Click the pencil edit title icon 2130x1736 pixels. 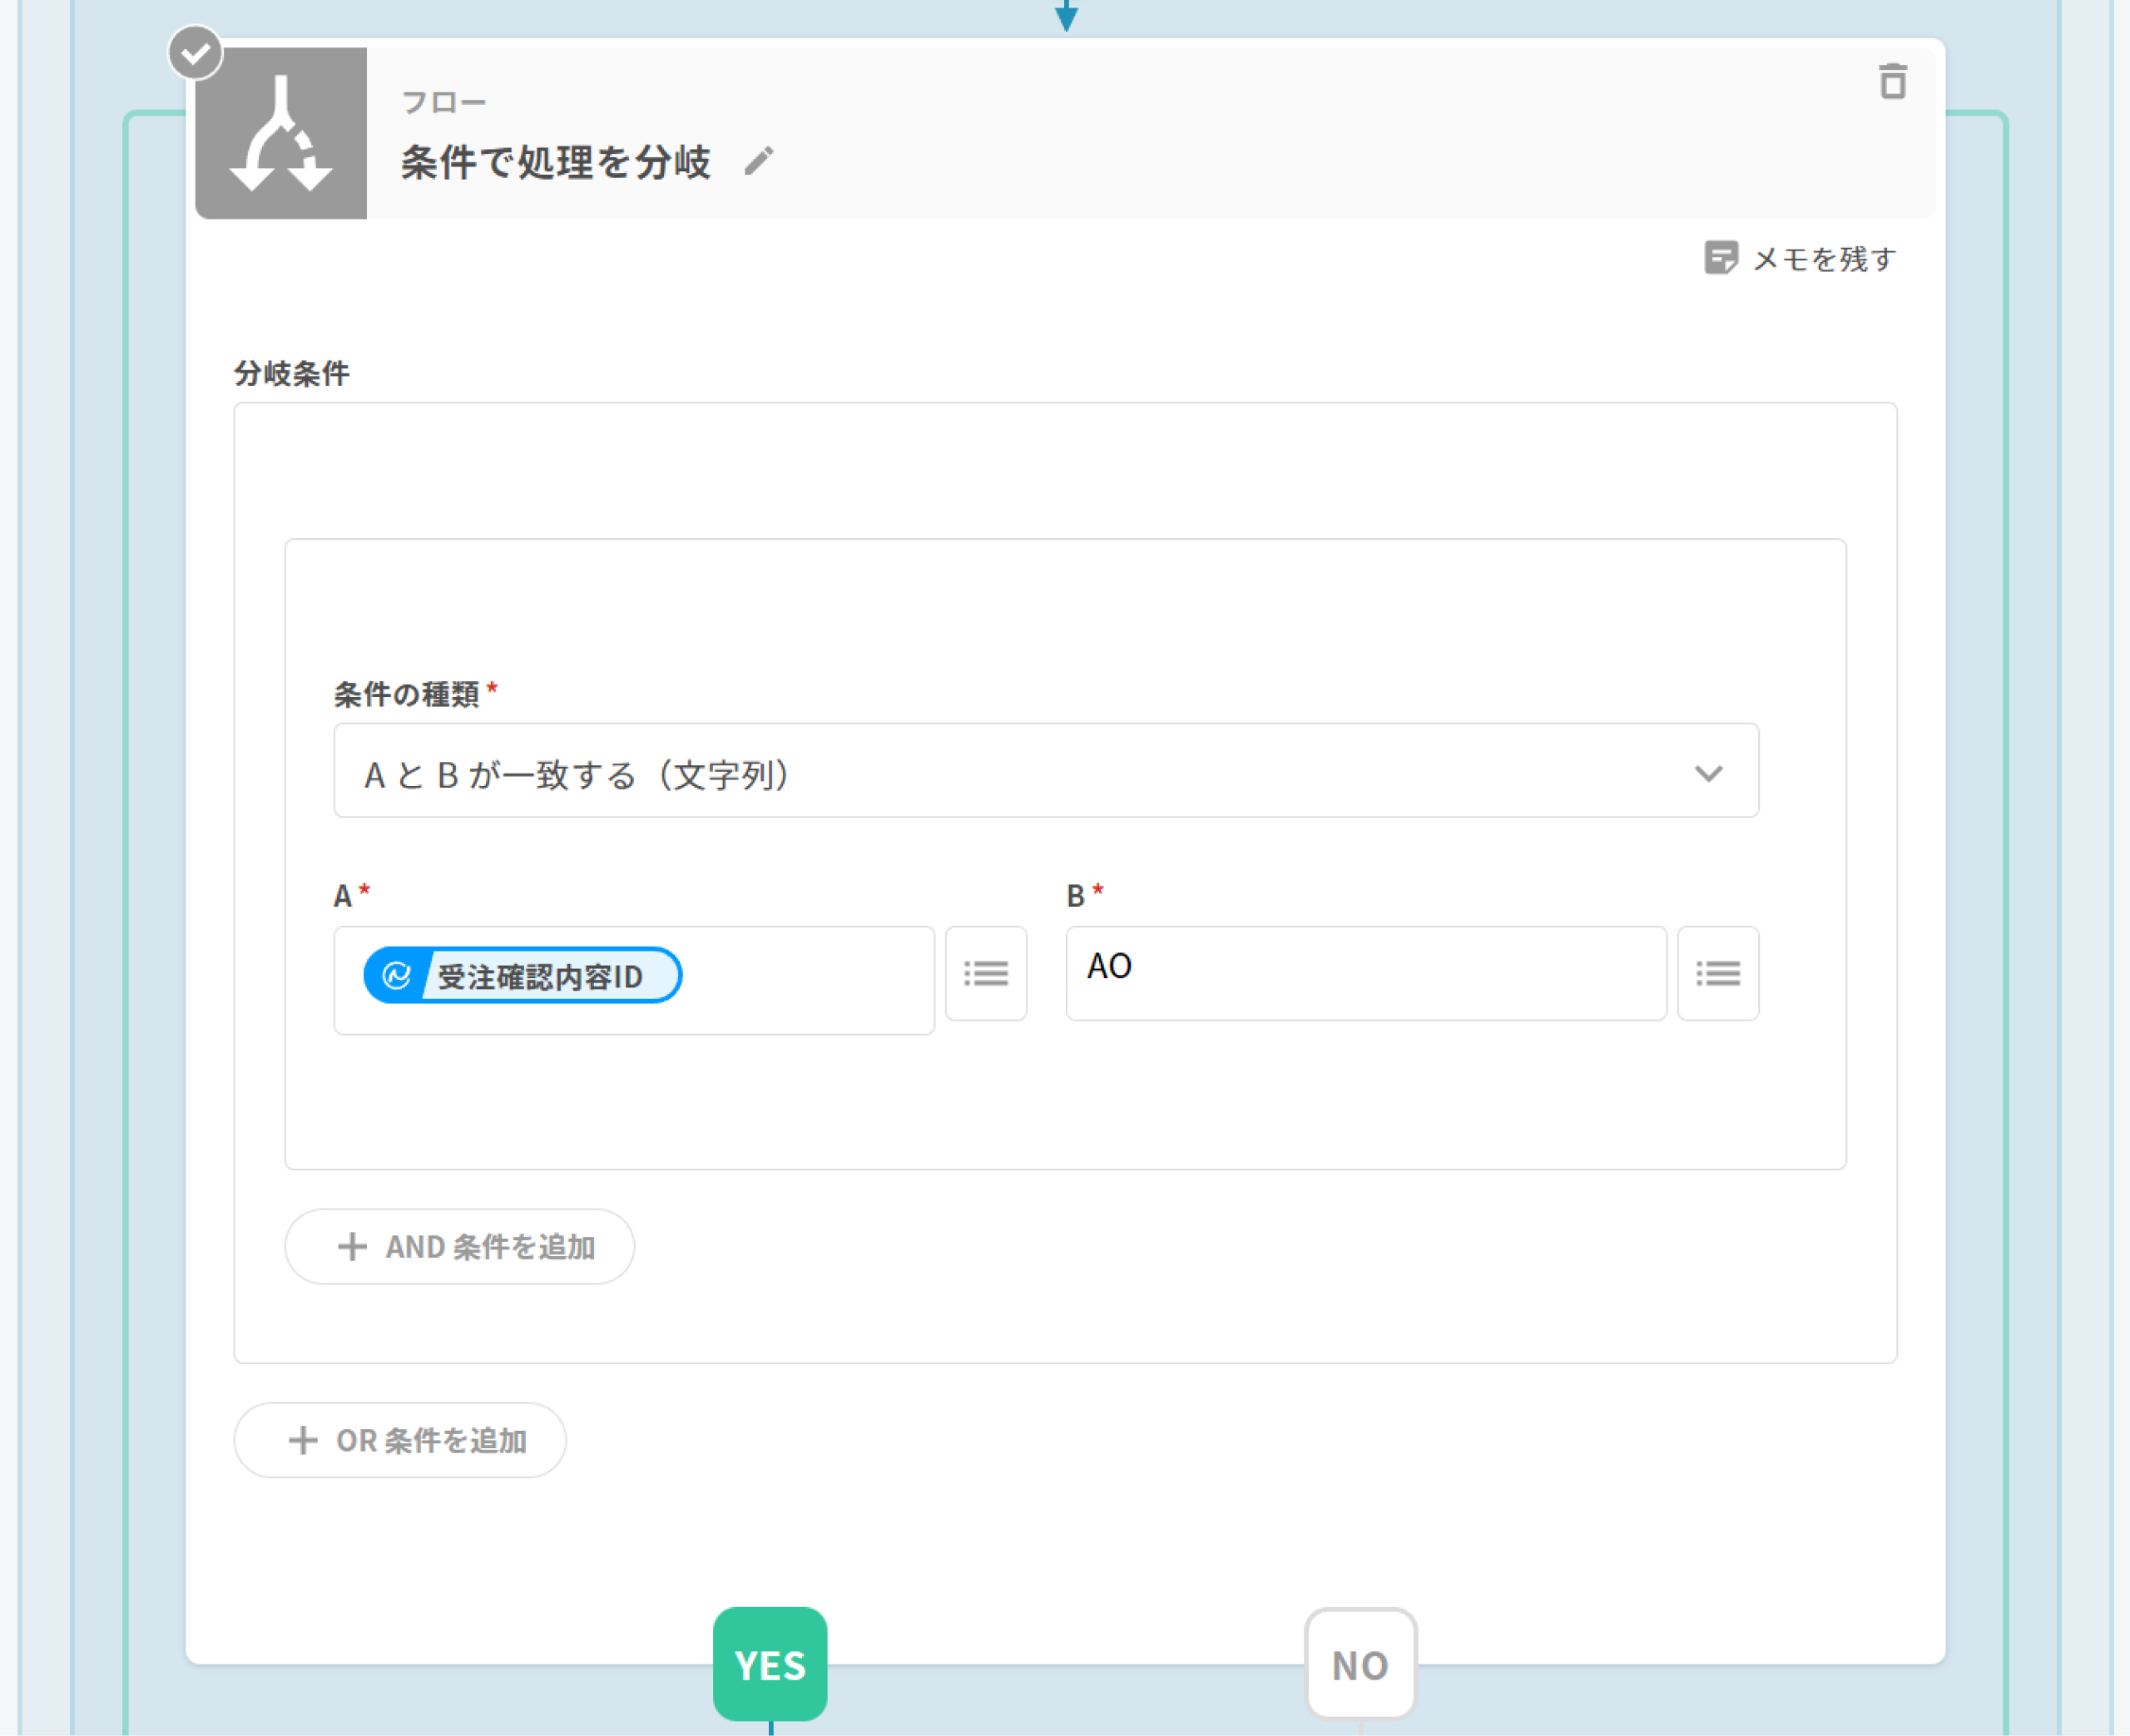click(759, 161)
